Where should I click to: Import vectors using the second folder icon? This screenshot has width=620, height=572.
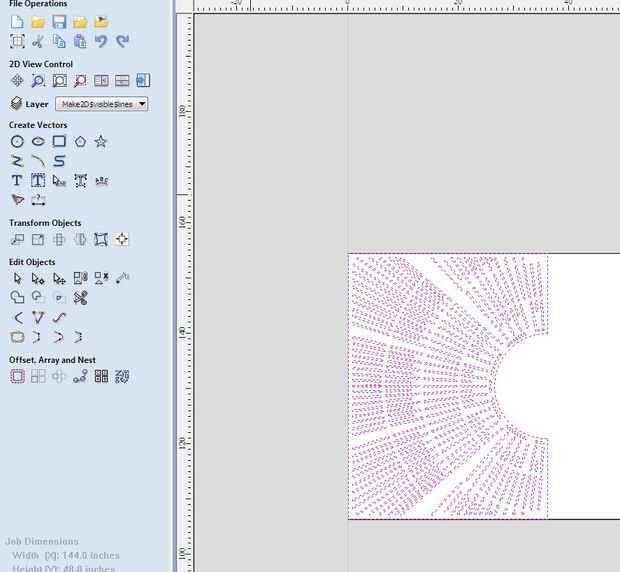click(x=80, y=22)
